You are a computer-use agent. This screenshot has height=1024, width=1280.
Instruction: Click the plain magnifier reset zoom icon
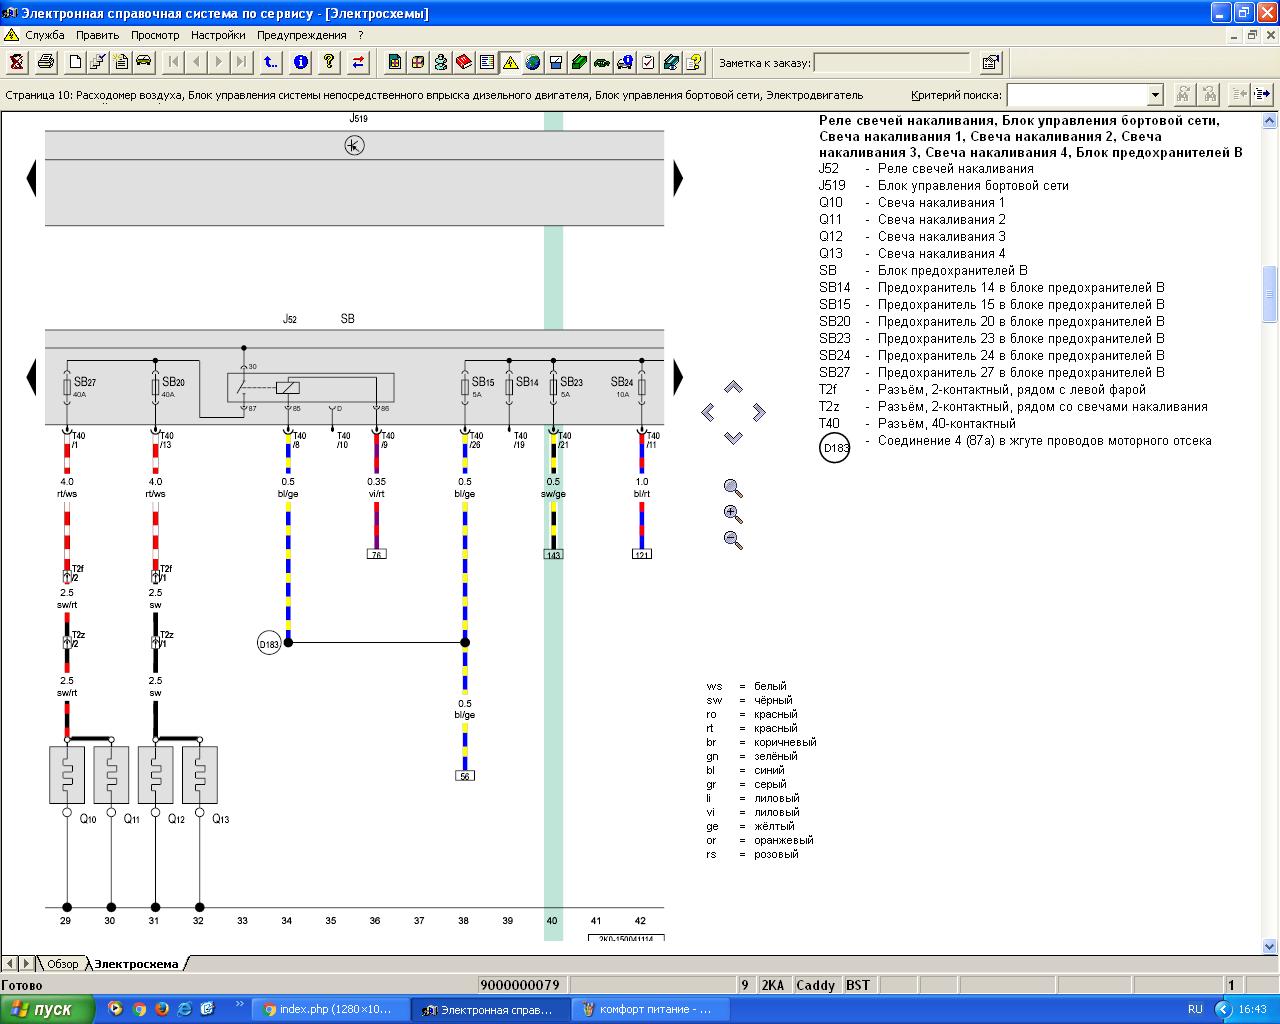point(733,488)
